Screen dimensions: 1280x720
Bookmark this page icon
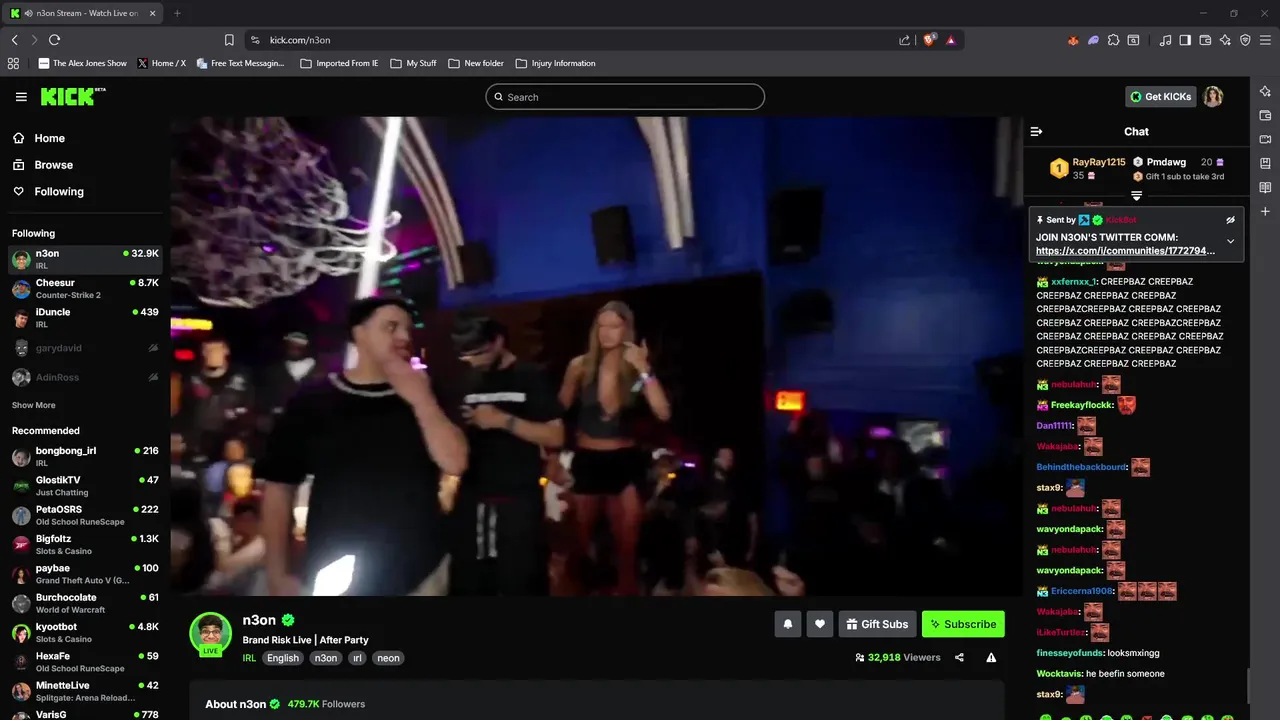click(229, 40)
